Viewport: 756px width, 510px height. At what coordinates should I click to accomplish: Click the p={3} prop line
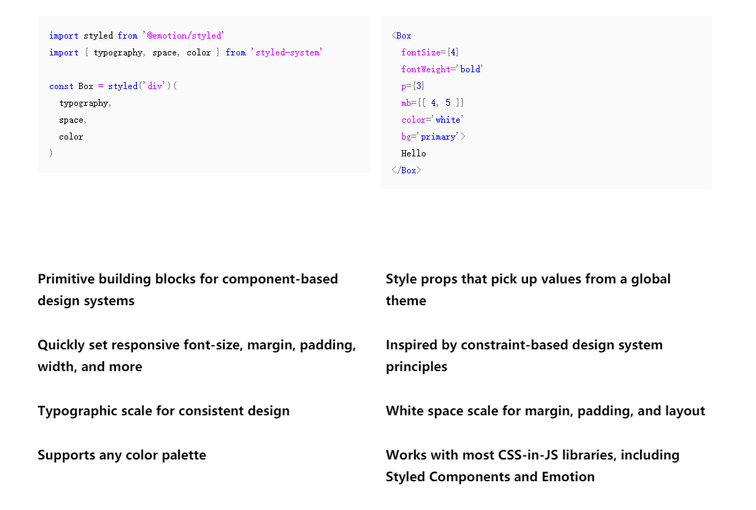pos(413,87)
